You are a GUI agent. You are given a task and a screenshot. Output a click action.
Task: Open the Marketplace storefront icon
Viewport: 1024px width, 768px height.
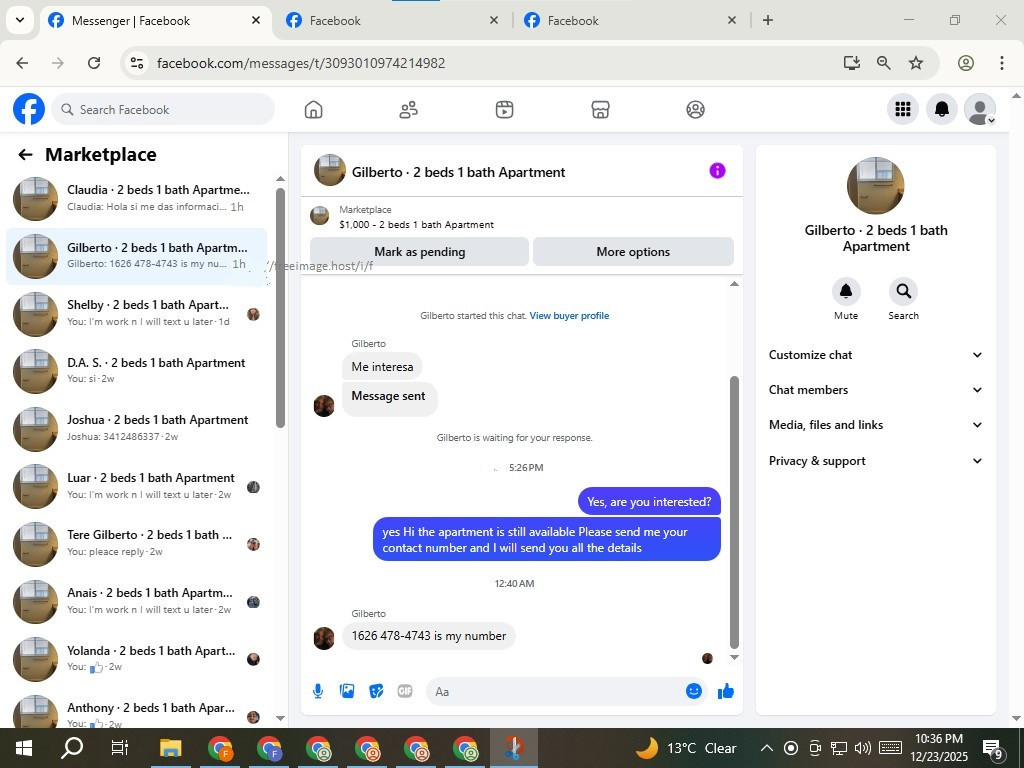(600, 110)
